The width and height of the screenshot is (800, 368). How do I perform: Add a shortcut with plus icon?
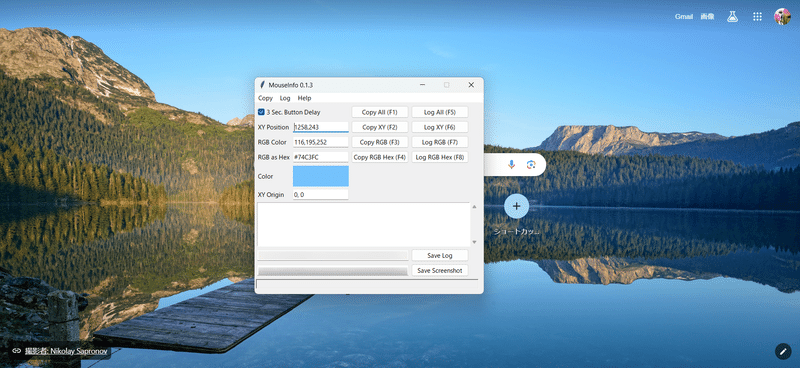click(x=516, y=206)
